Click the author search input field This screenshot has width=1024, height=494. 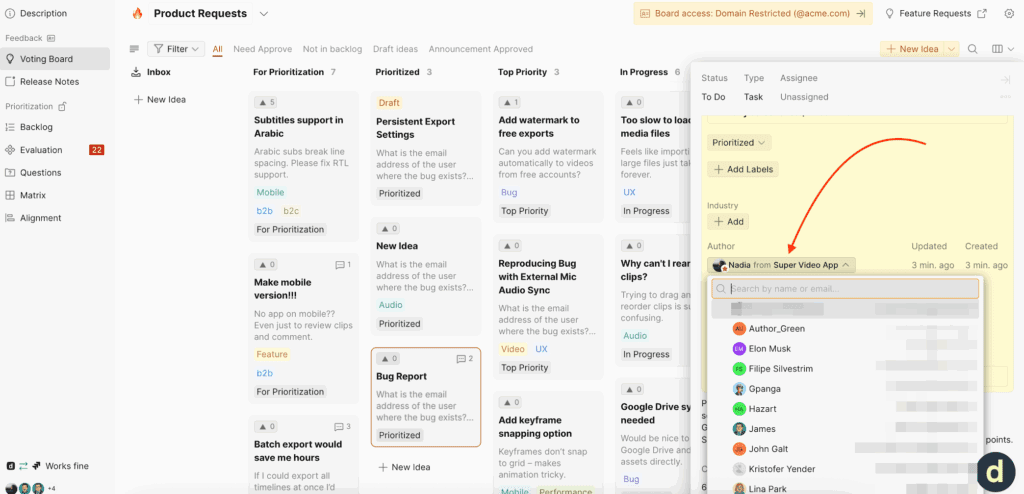(850, 289)
